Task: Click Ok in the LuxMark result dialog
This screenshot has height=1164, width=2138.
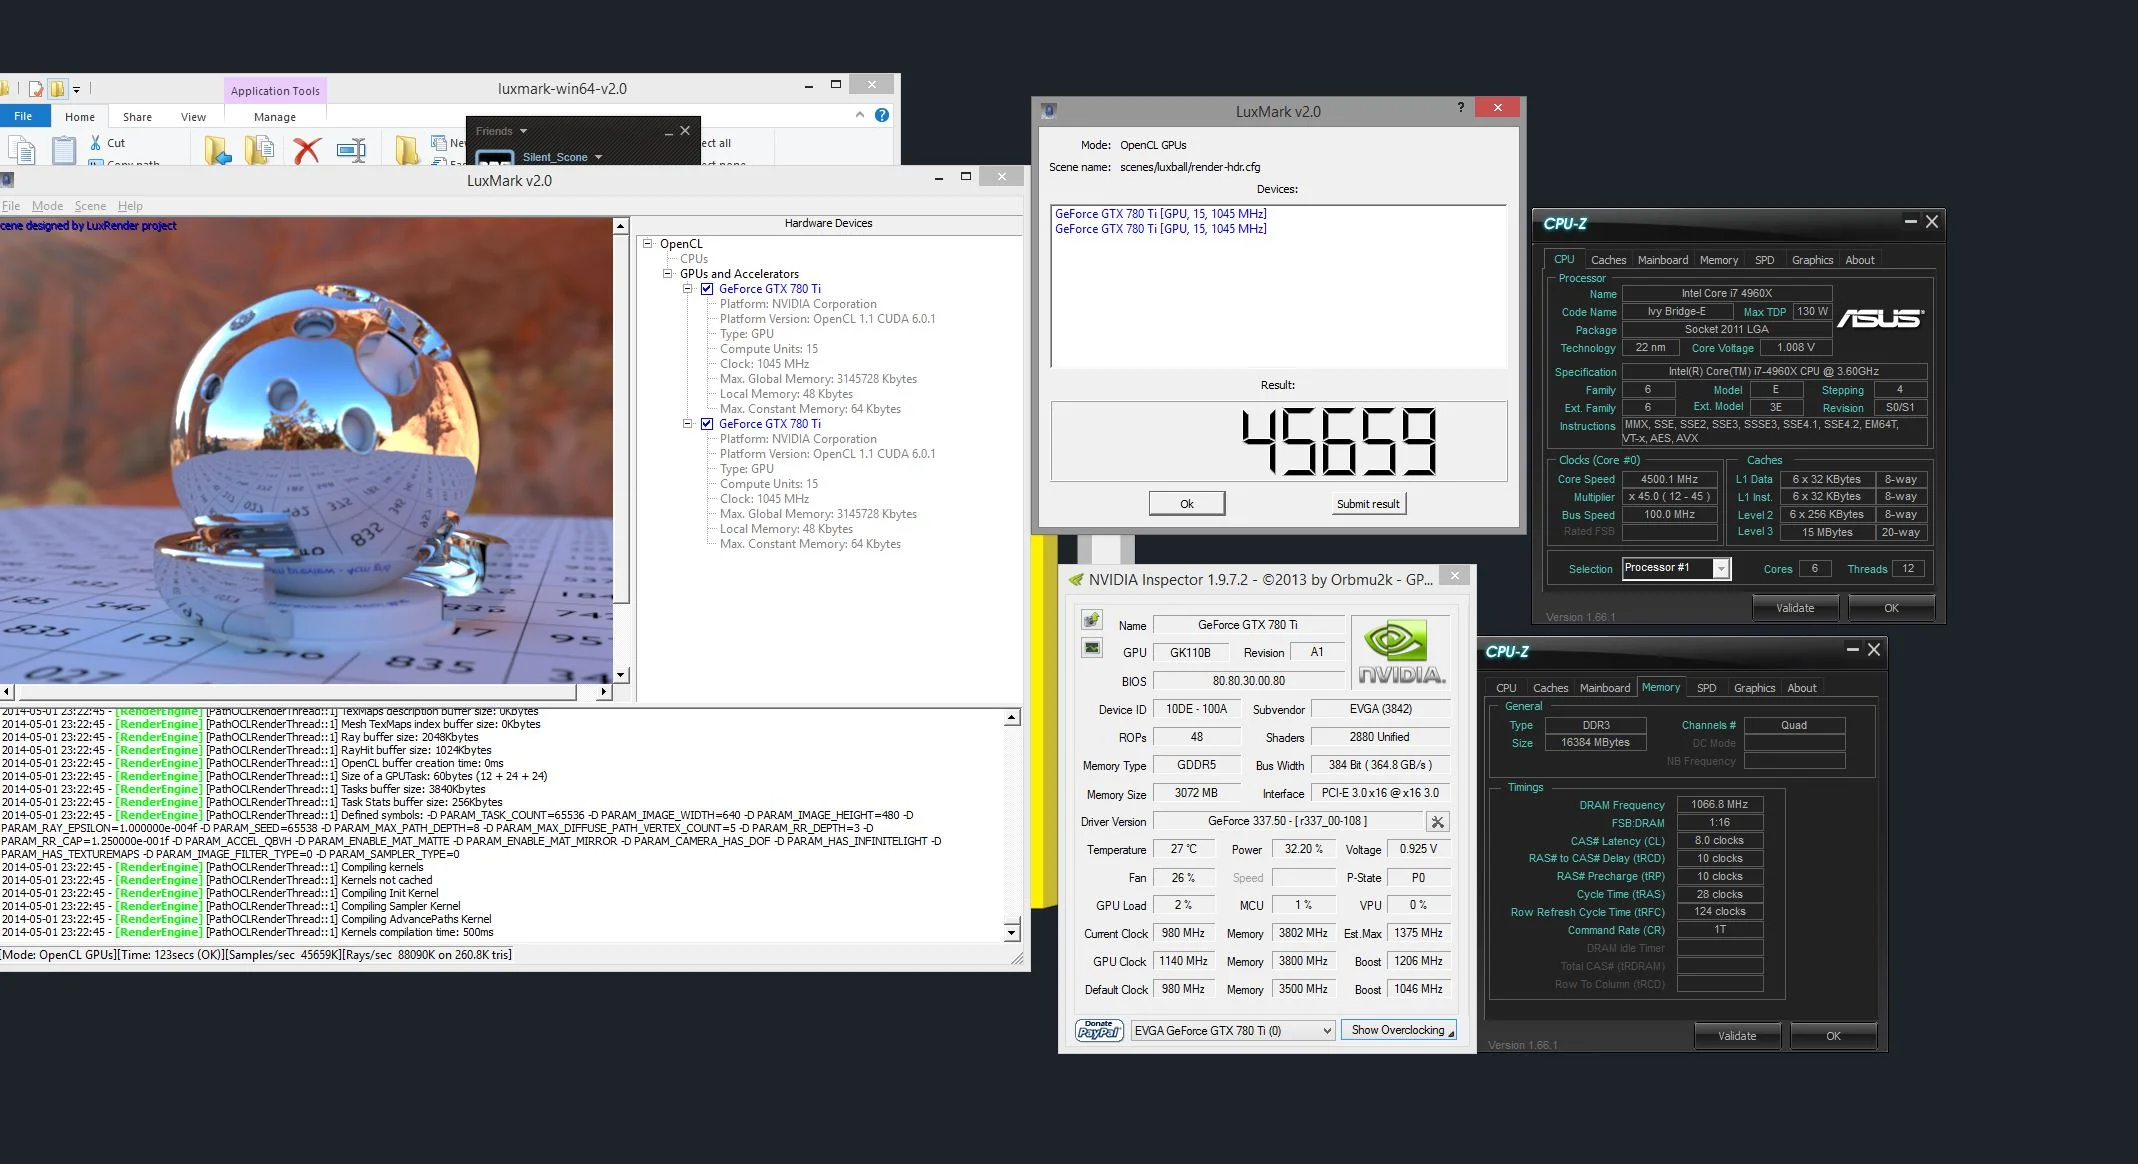Action: pyautogui.click(x=1186, y=504)
